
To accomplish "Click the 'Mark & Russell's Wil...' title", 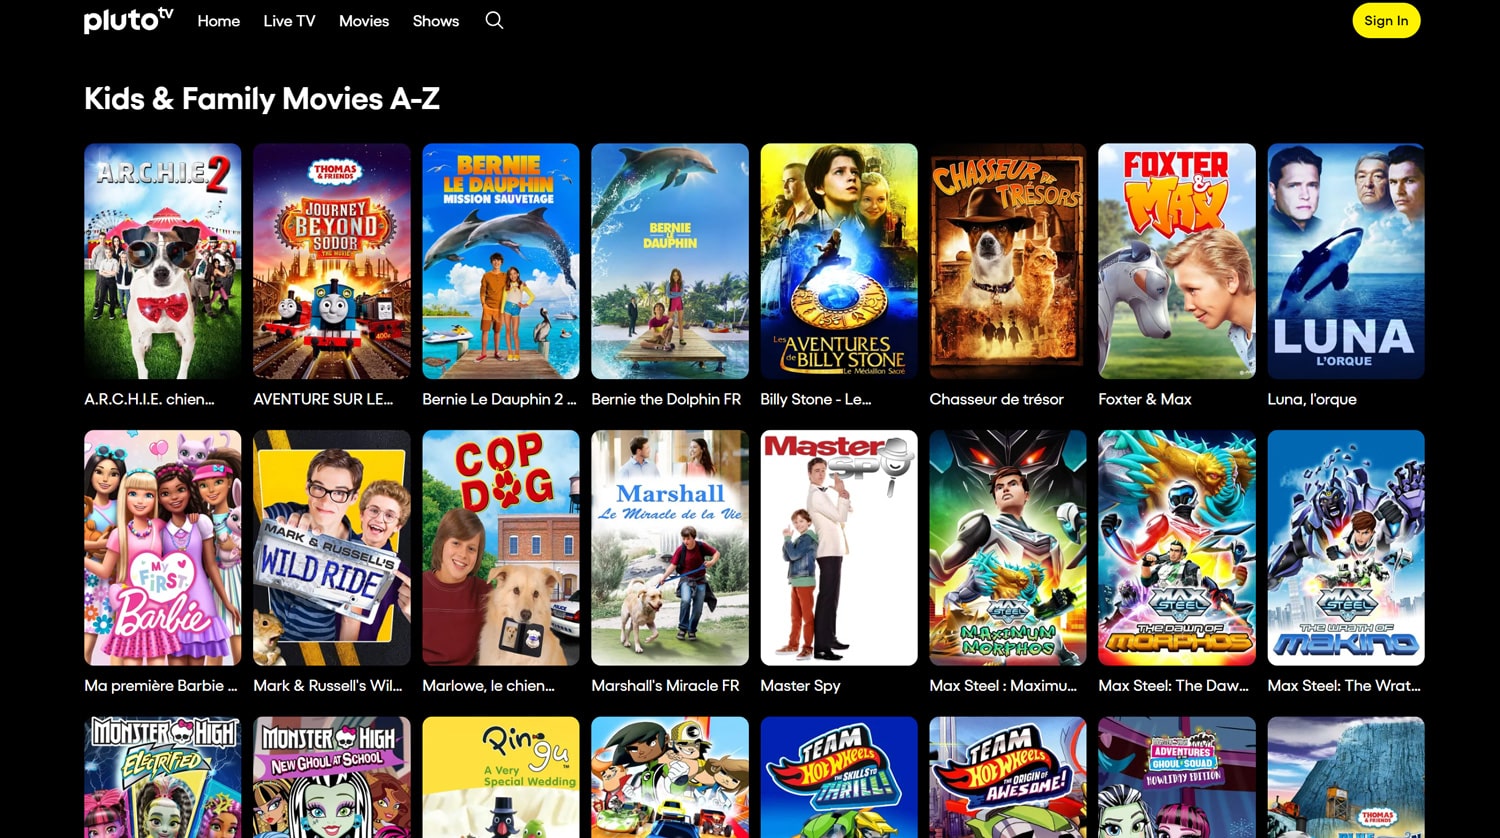I will [x=328, y=686].
